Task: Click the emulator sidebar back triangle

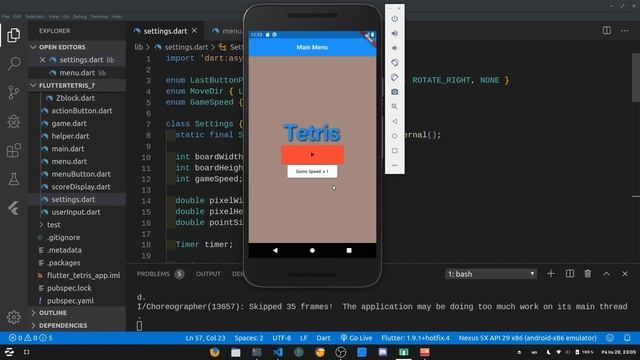Action: click(x=394, y=121)
